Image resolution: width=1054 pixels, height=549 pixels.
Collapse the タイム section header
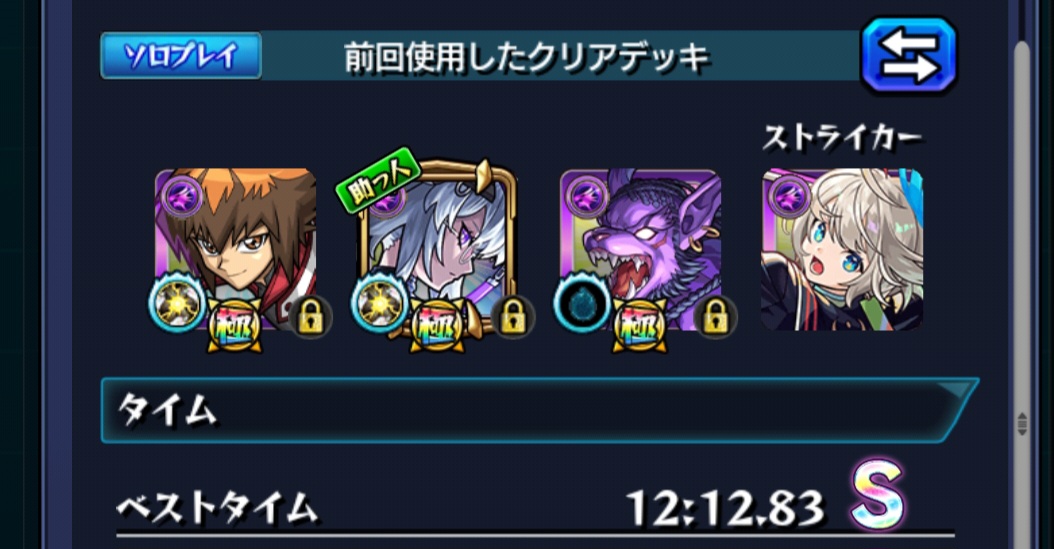(x=540, y=410)
